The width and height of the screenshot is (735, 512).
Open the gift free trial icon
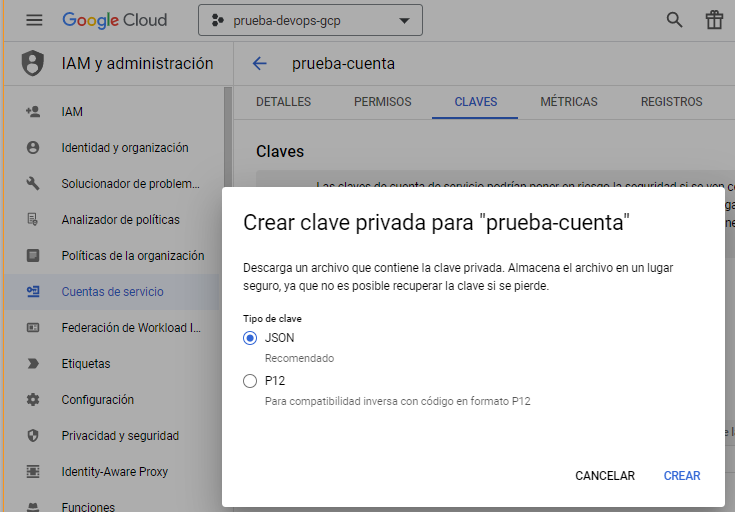(714, 20)
